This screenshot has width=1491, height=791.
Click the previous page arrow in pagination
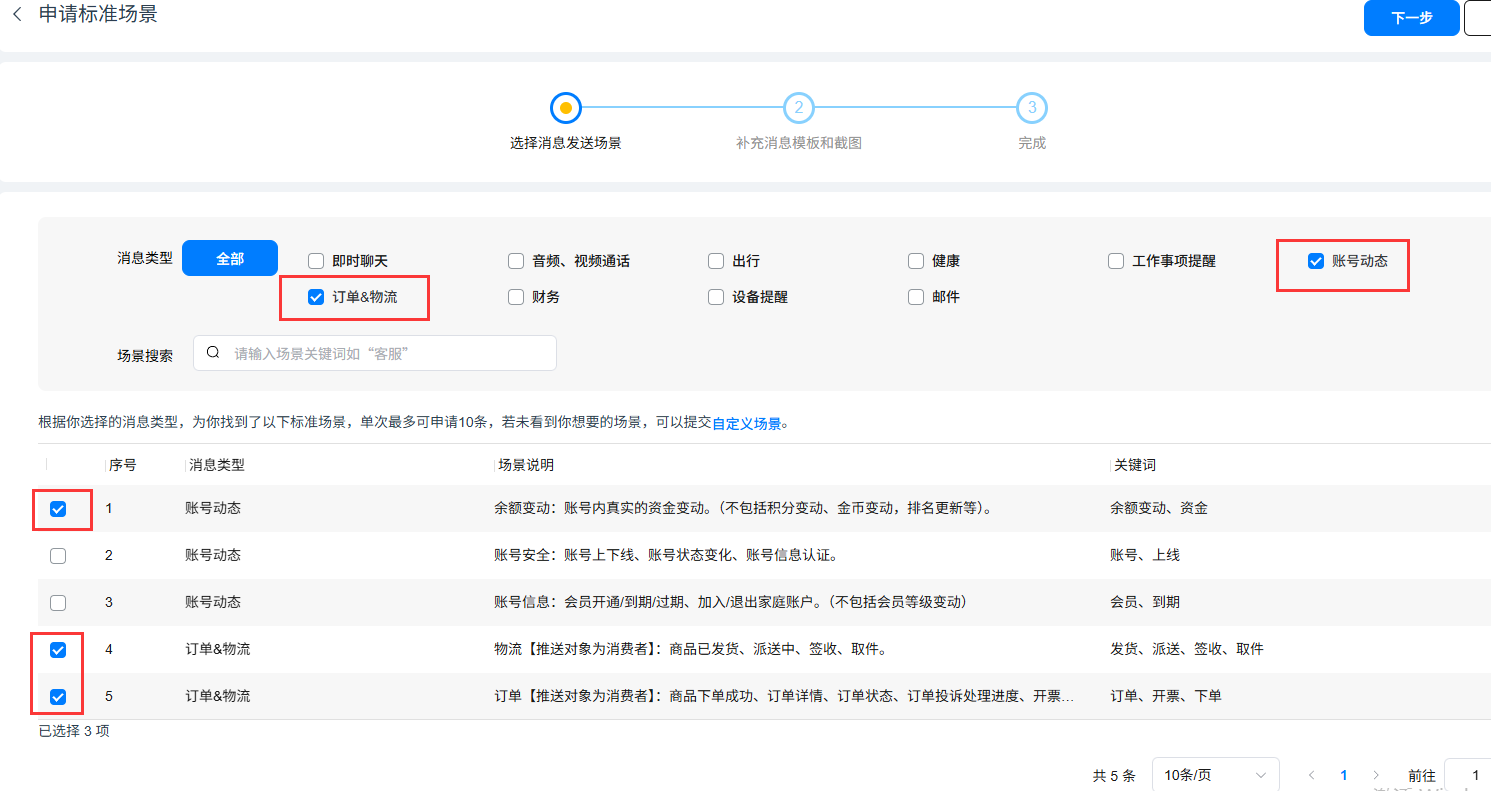pos(1311,775)
